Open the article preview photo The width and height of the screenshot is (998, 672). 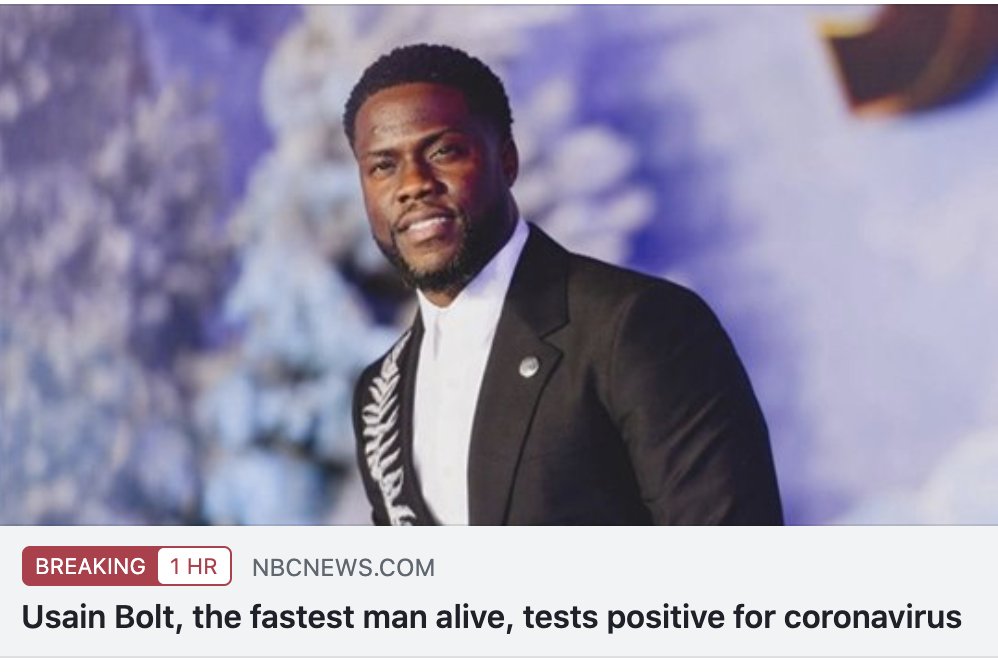499,264
